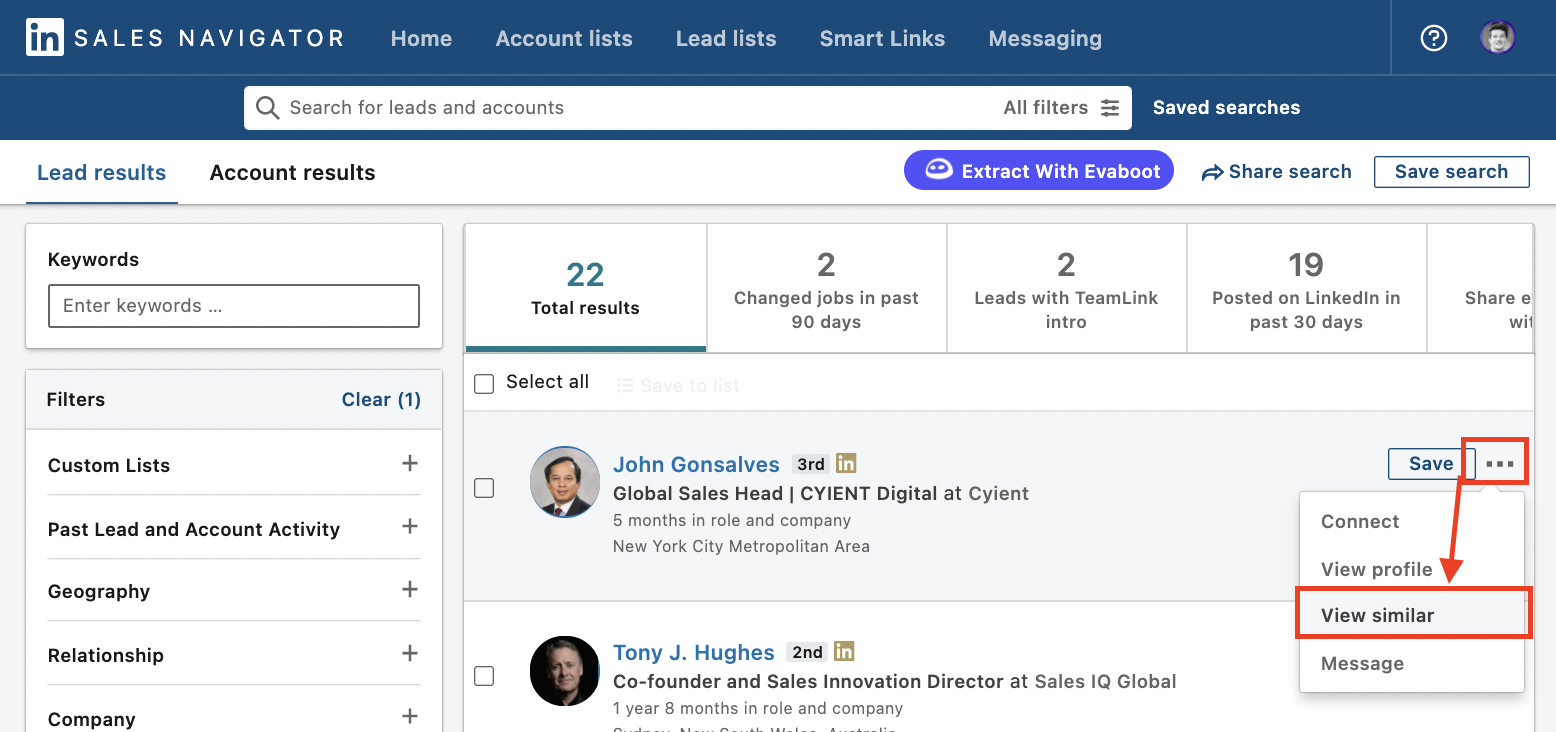This screenshot has width=1556, height=732.
Task: Select Leads with TeamLink intro tile
Action: 1066,288
